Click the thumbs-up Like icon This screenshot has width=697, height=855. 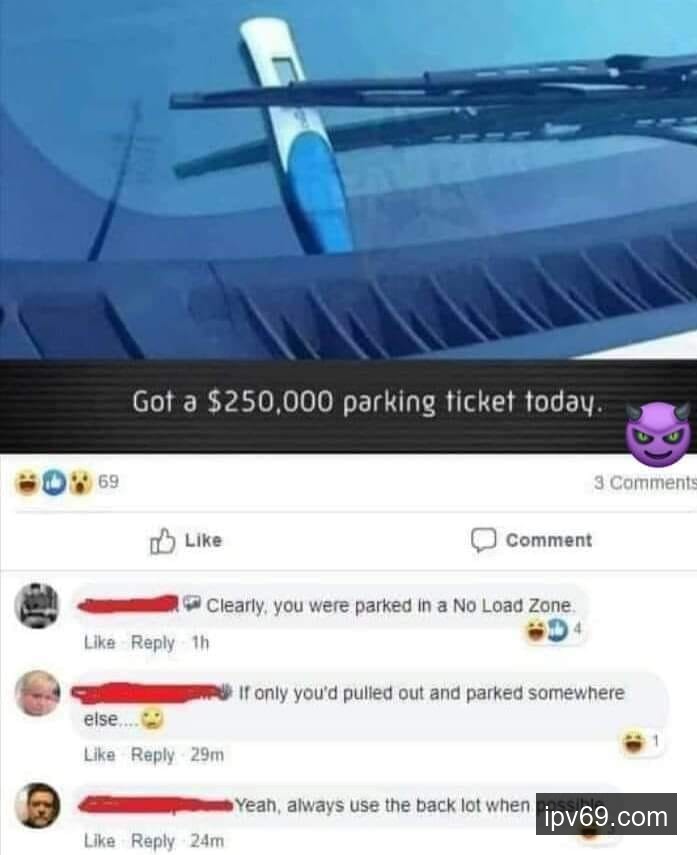(x=163, y=541)
